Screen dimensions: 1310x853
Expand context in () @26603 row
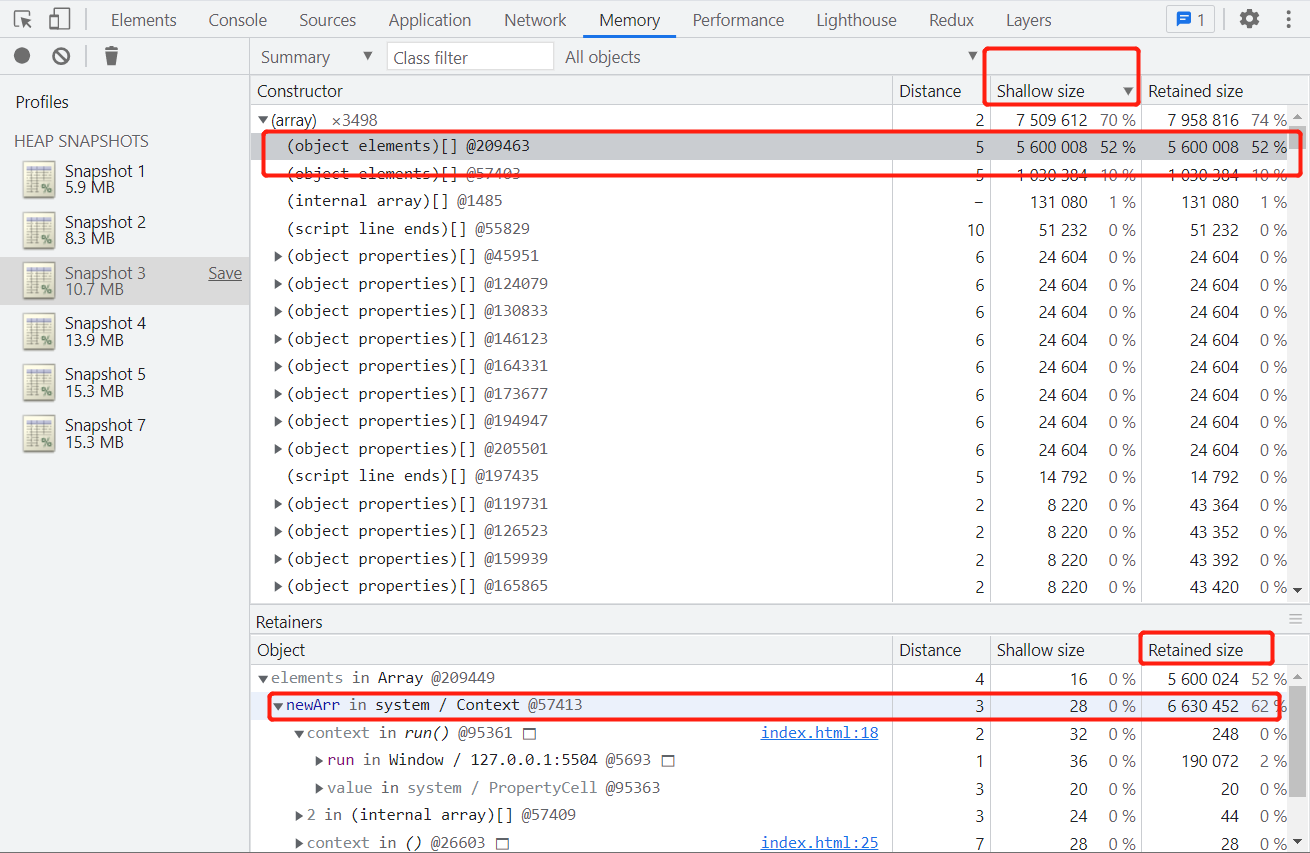pyautogui.click(x=299, y=843)
